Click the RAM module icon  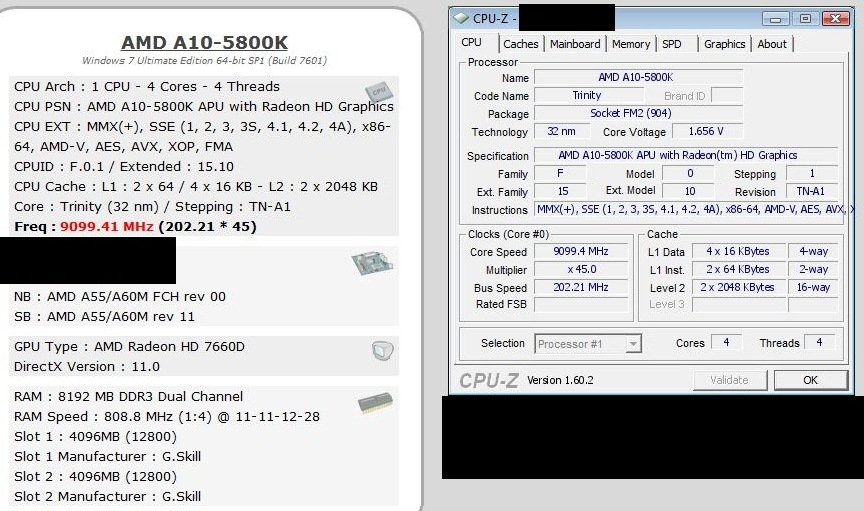click(x=374, y=403)
